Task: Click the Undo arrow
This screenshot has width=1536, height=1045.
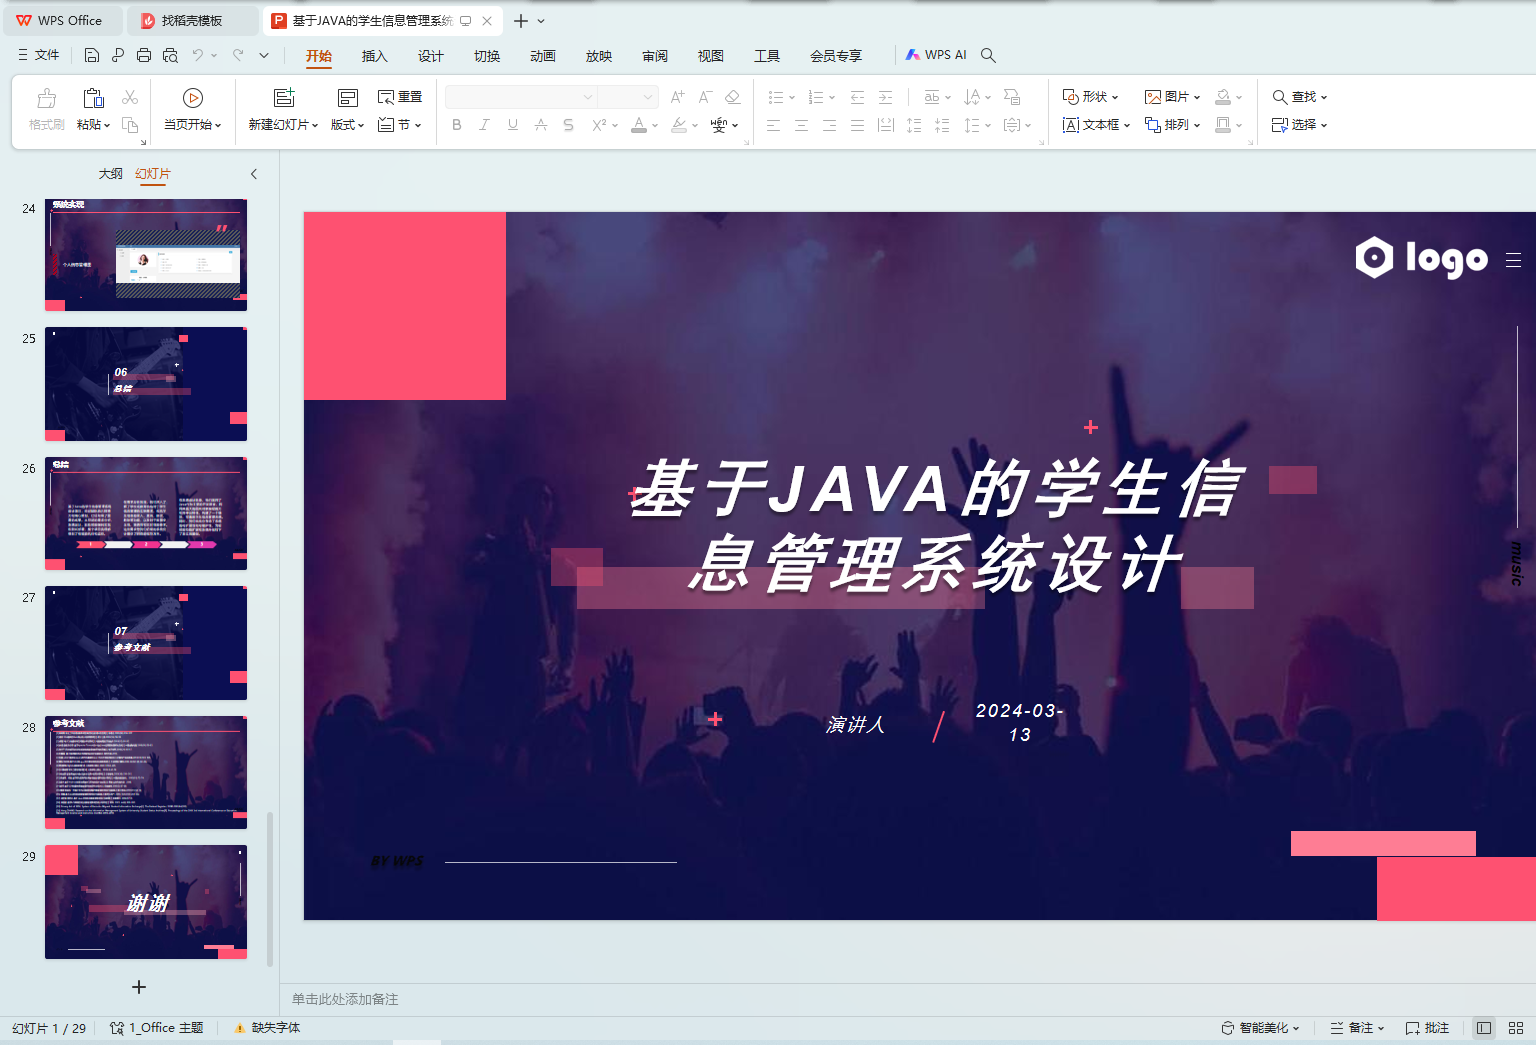Action: click(x=198, y=55)
